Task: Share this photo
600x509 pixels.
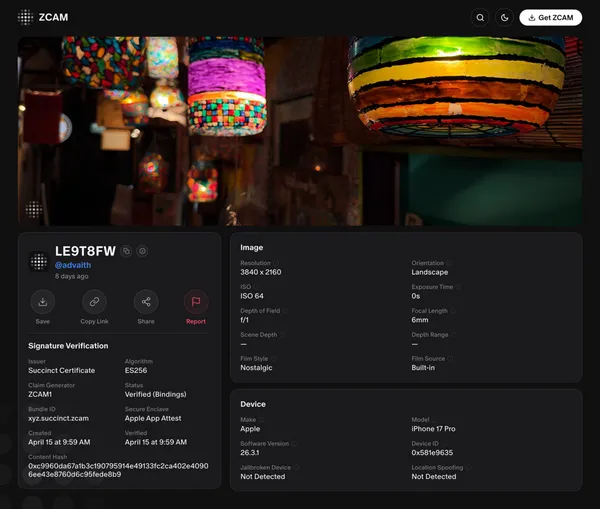Action: pos(146,302)
